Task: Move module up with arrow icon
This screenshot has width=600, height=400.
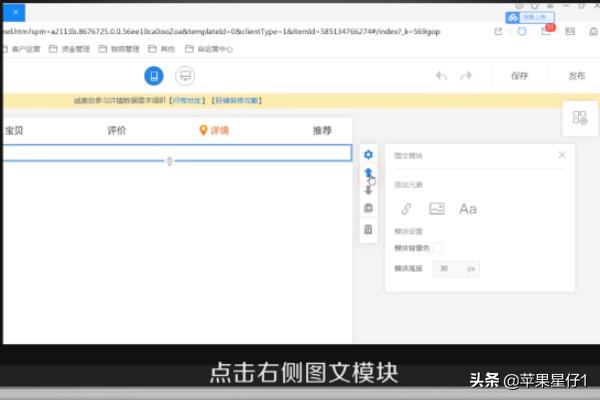Action: [368, 172]
